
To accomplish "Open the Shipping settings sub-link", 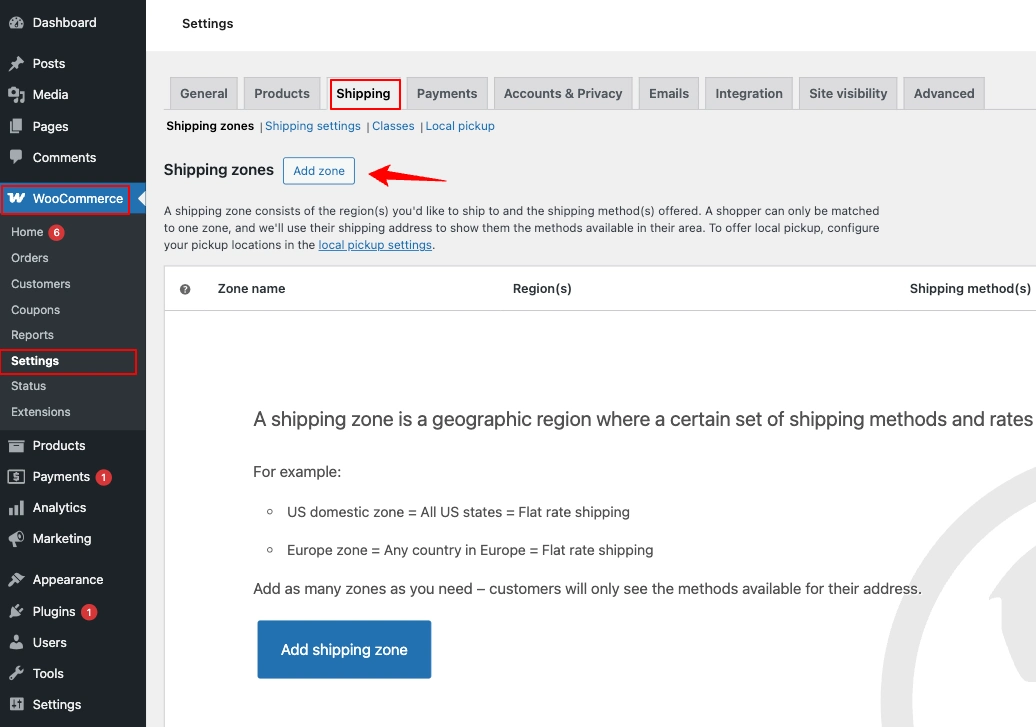I will point(313,126).
